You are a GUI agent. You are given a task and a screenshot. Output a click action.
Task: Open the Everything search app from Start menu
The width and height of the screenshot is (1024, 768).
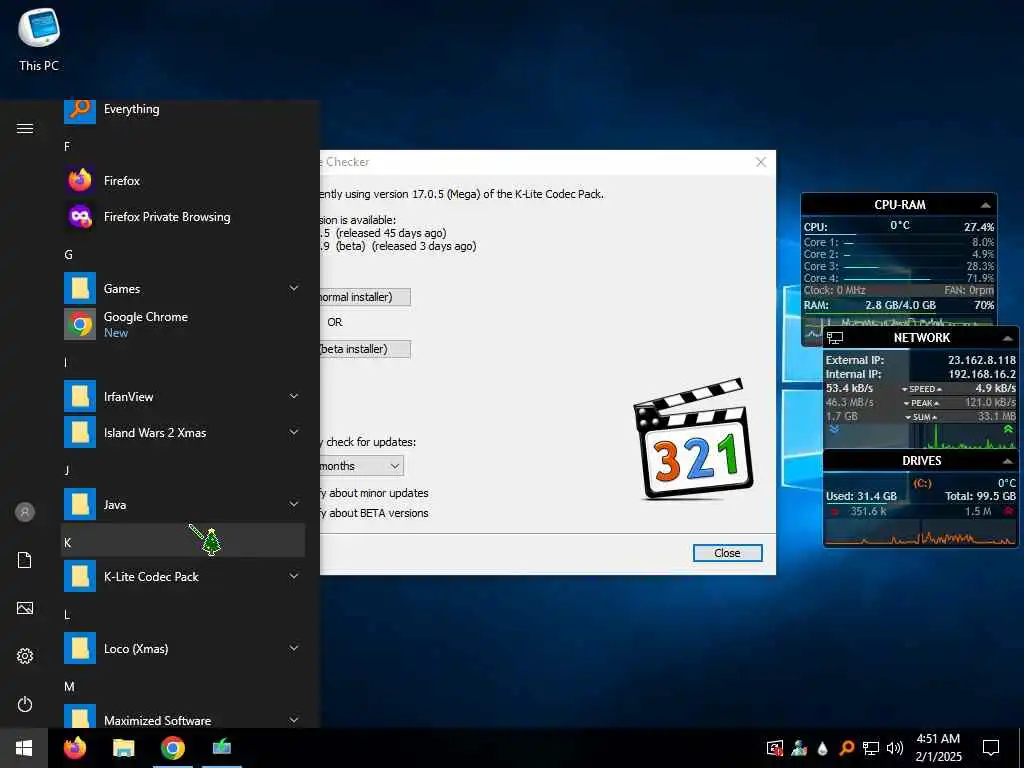coord(184,109)
